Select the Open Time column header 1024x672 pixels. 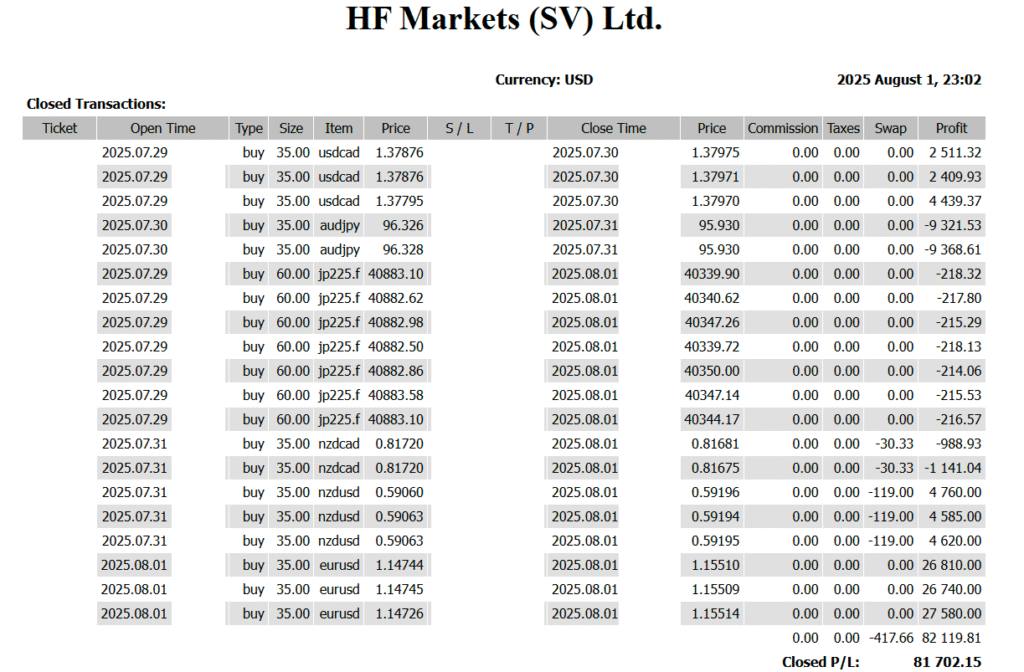163,128
